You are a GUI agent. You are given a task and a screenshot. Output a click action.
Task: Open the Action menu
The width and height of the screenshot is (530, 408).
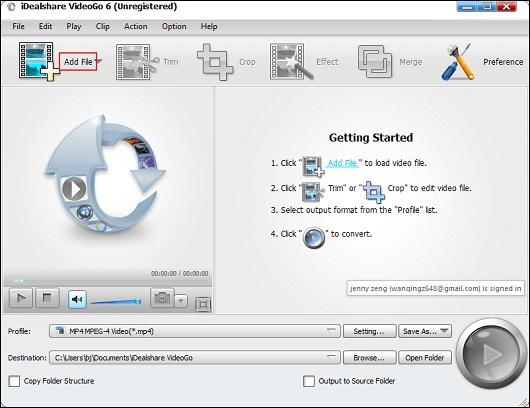136,26
